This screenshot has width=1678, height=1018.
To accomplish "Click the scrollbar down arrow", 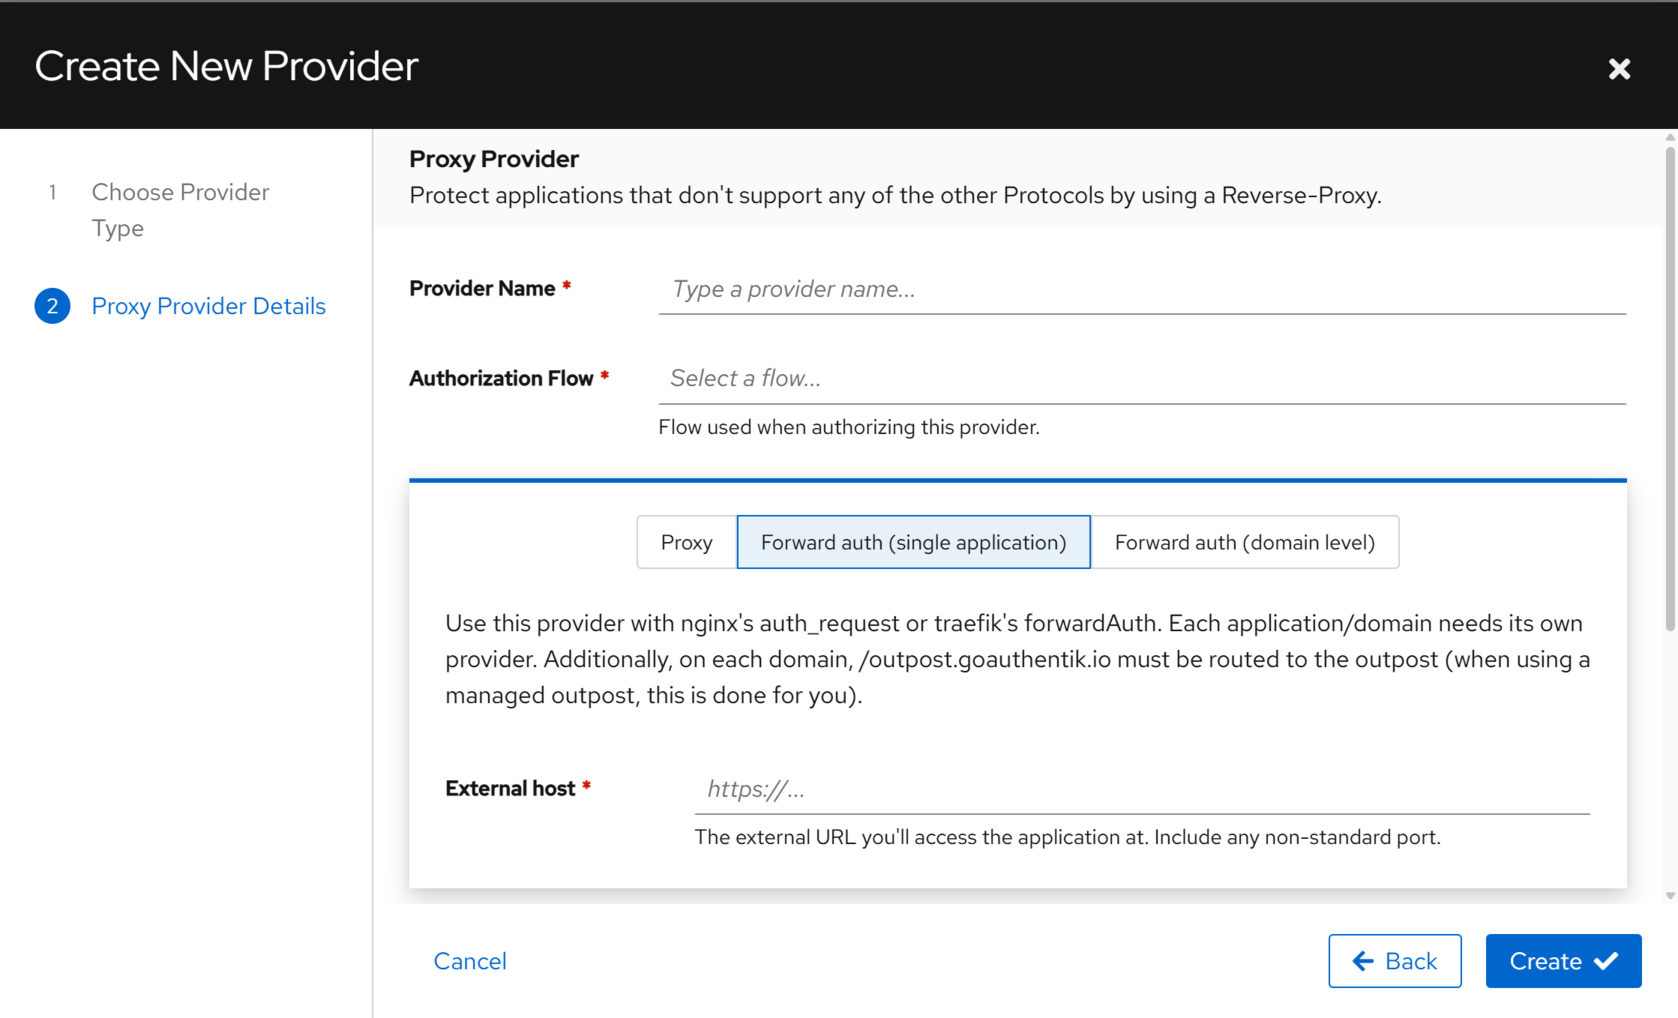I will coord(1670,896).
